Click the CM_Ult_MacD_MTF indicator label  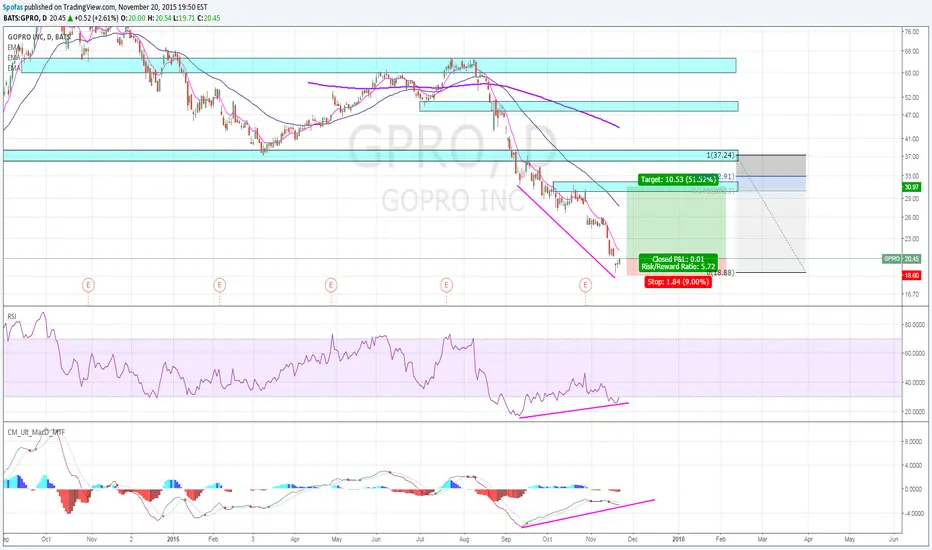36,432
